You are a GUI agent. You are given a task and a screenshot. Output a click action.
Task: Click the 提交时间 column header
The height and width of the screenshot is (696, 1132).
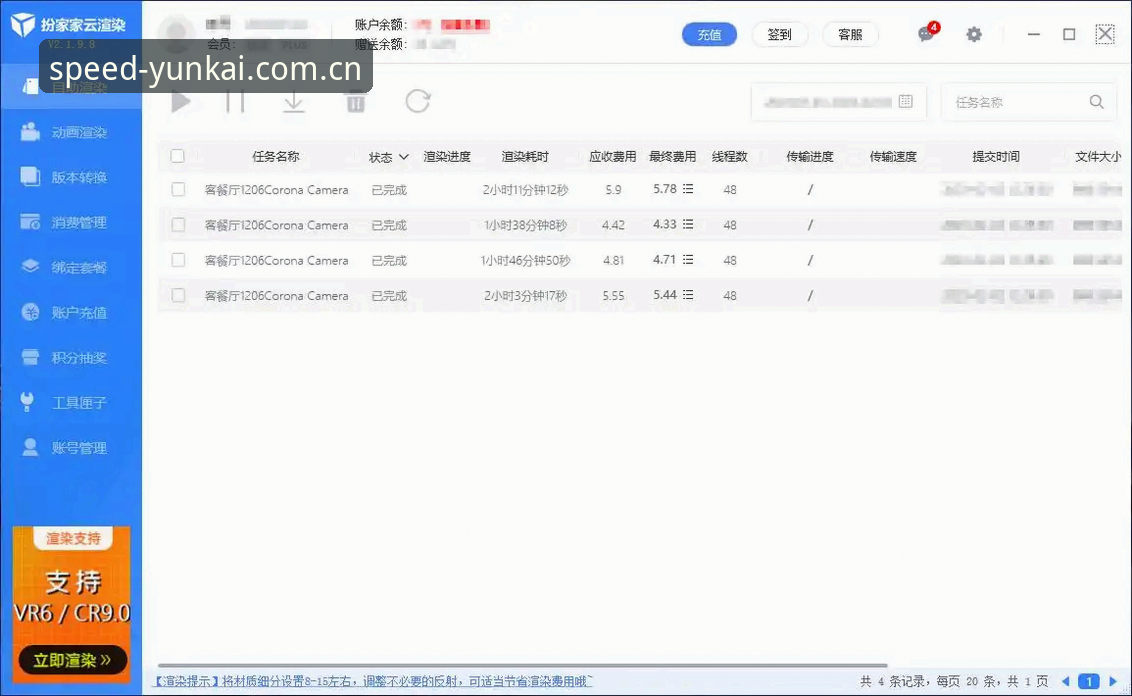click(996, 157)
